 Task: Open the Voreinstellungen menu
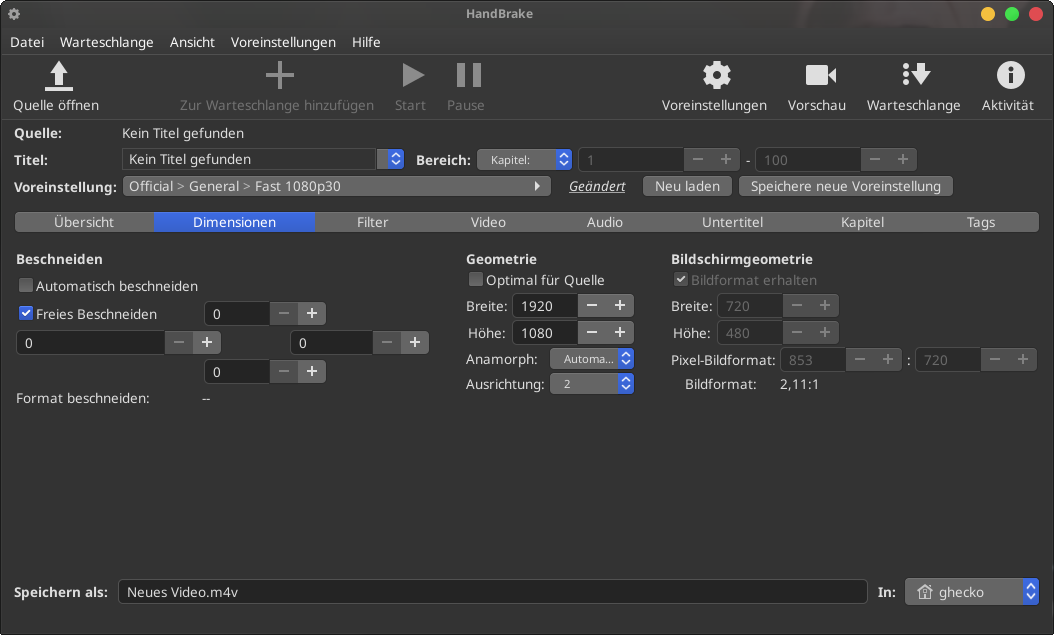(x=283, y=42)
